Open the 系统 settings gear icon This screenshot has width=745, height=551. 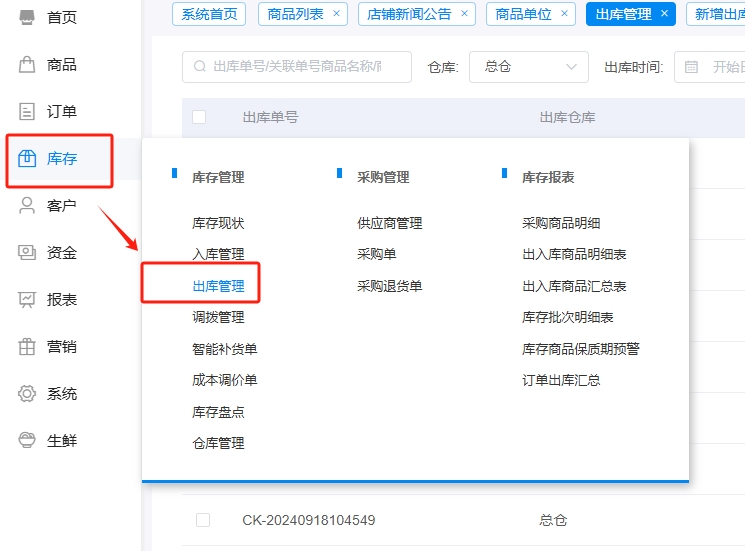pyautogui.click(x=27, y=393)
